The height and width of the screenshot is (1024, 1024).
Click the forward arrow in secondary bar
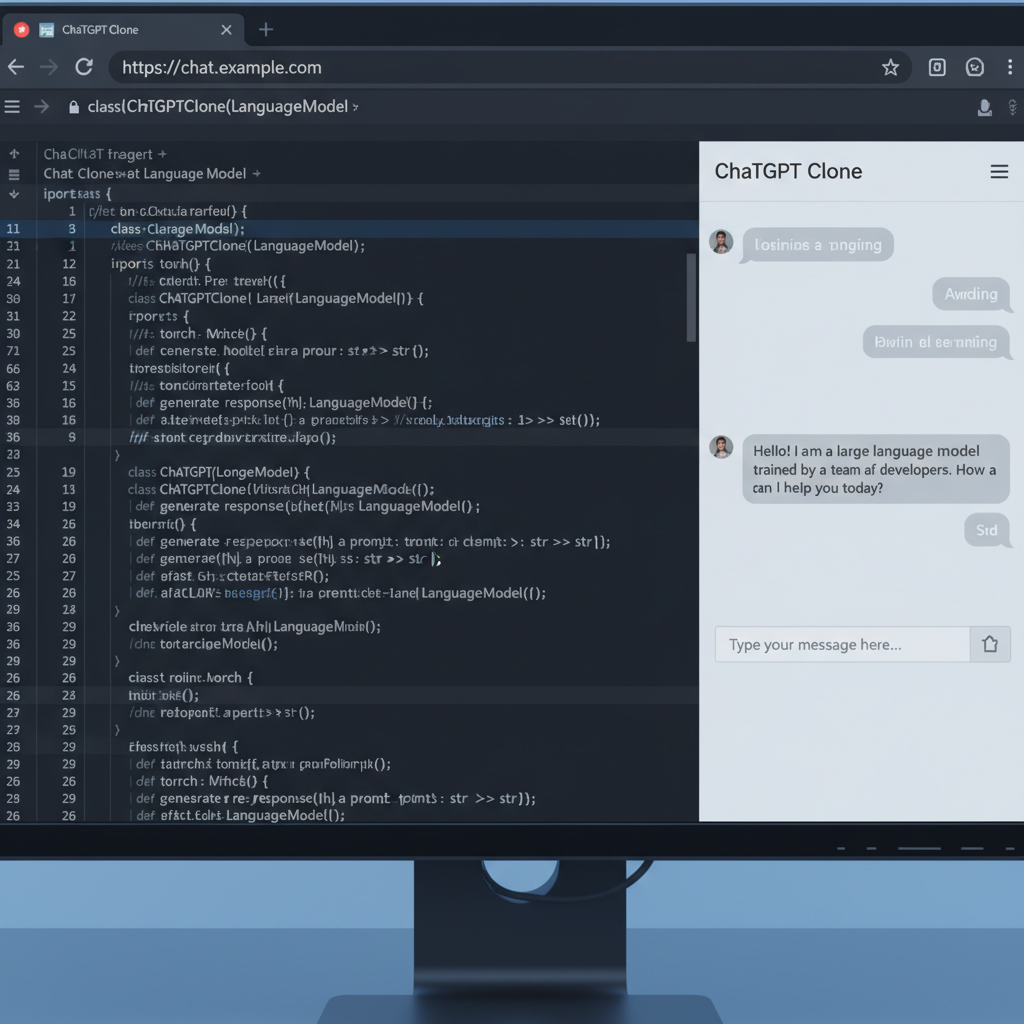pos(41,106)
